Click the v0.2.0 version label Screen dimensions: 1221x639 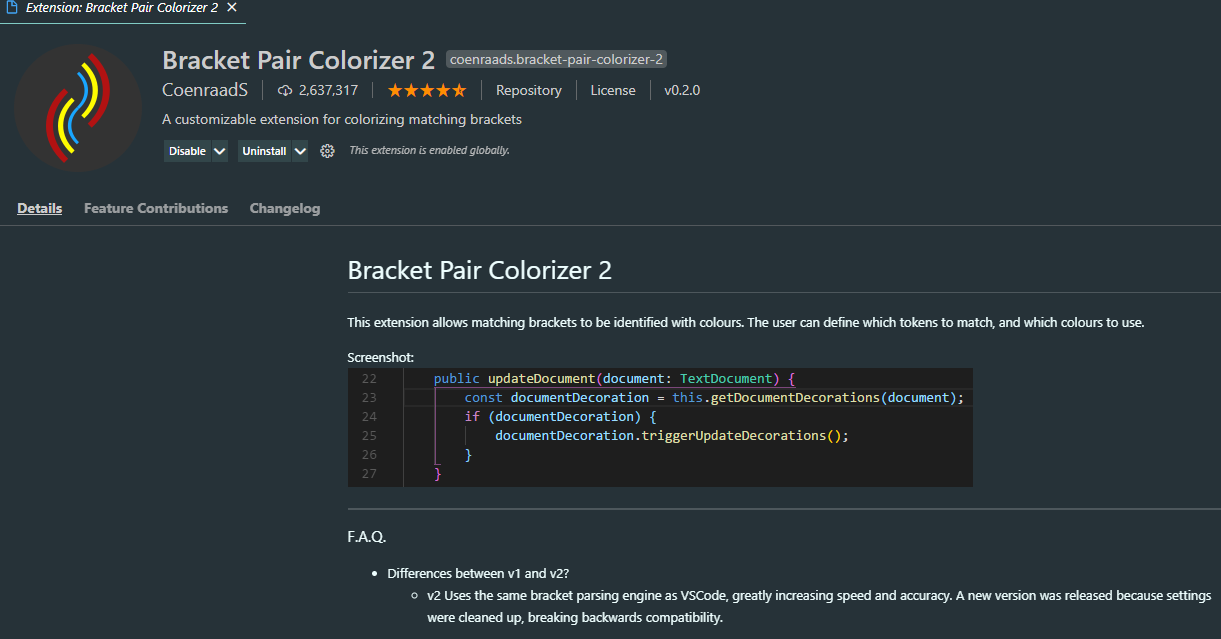(682, 90)
